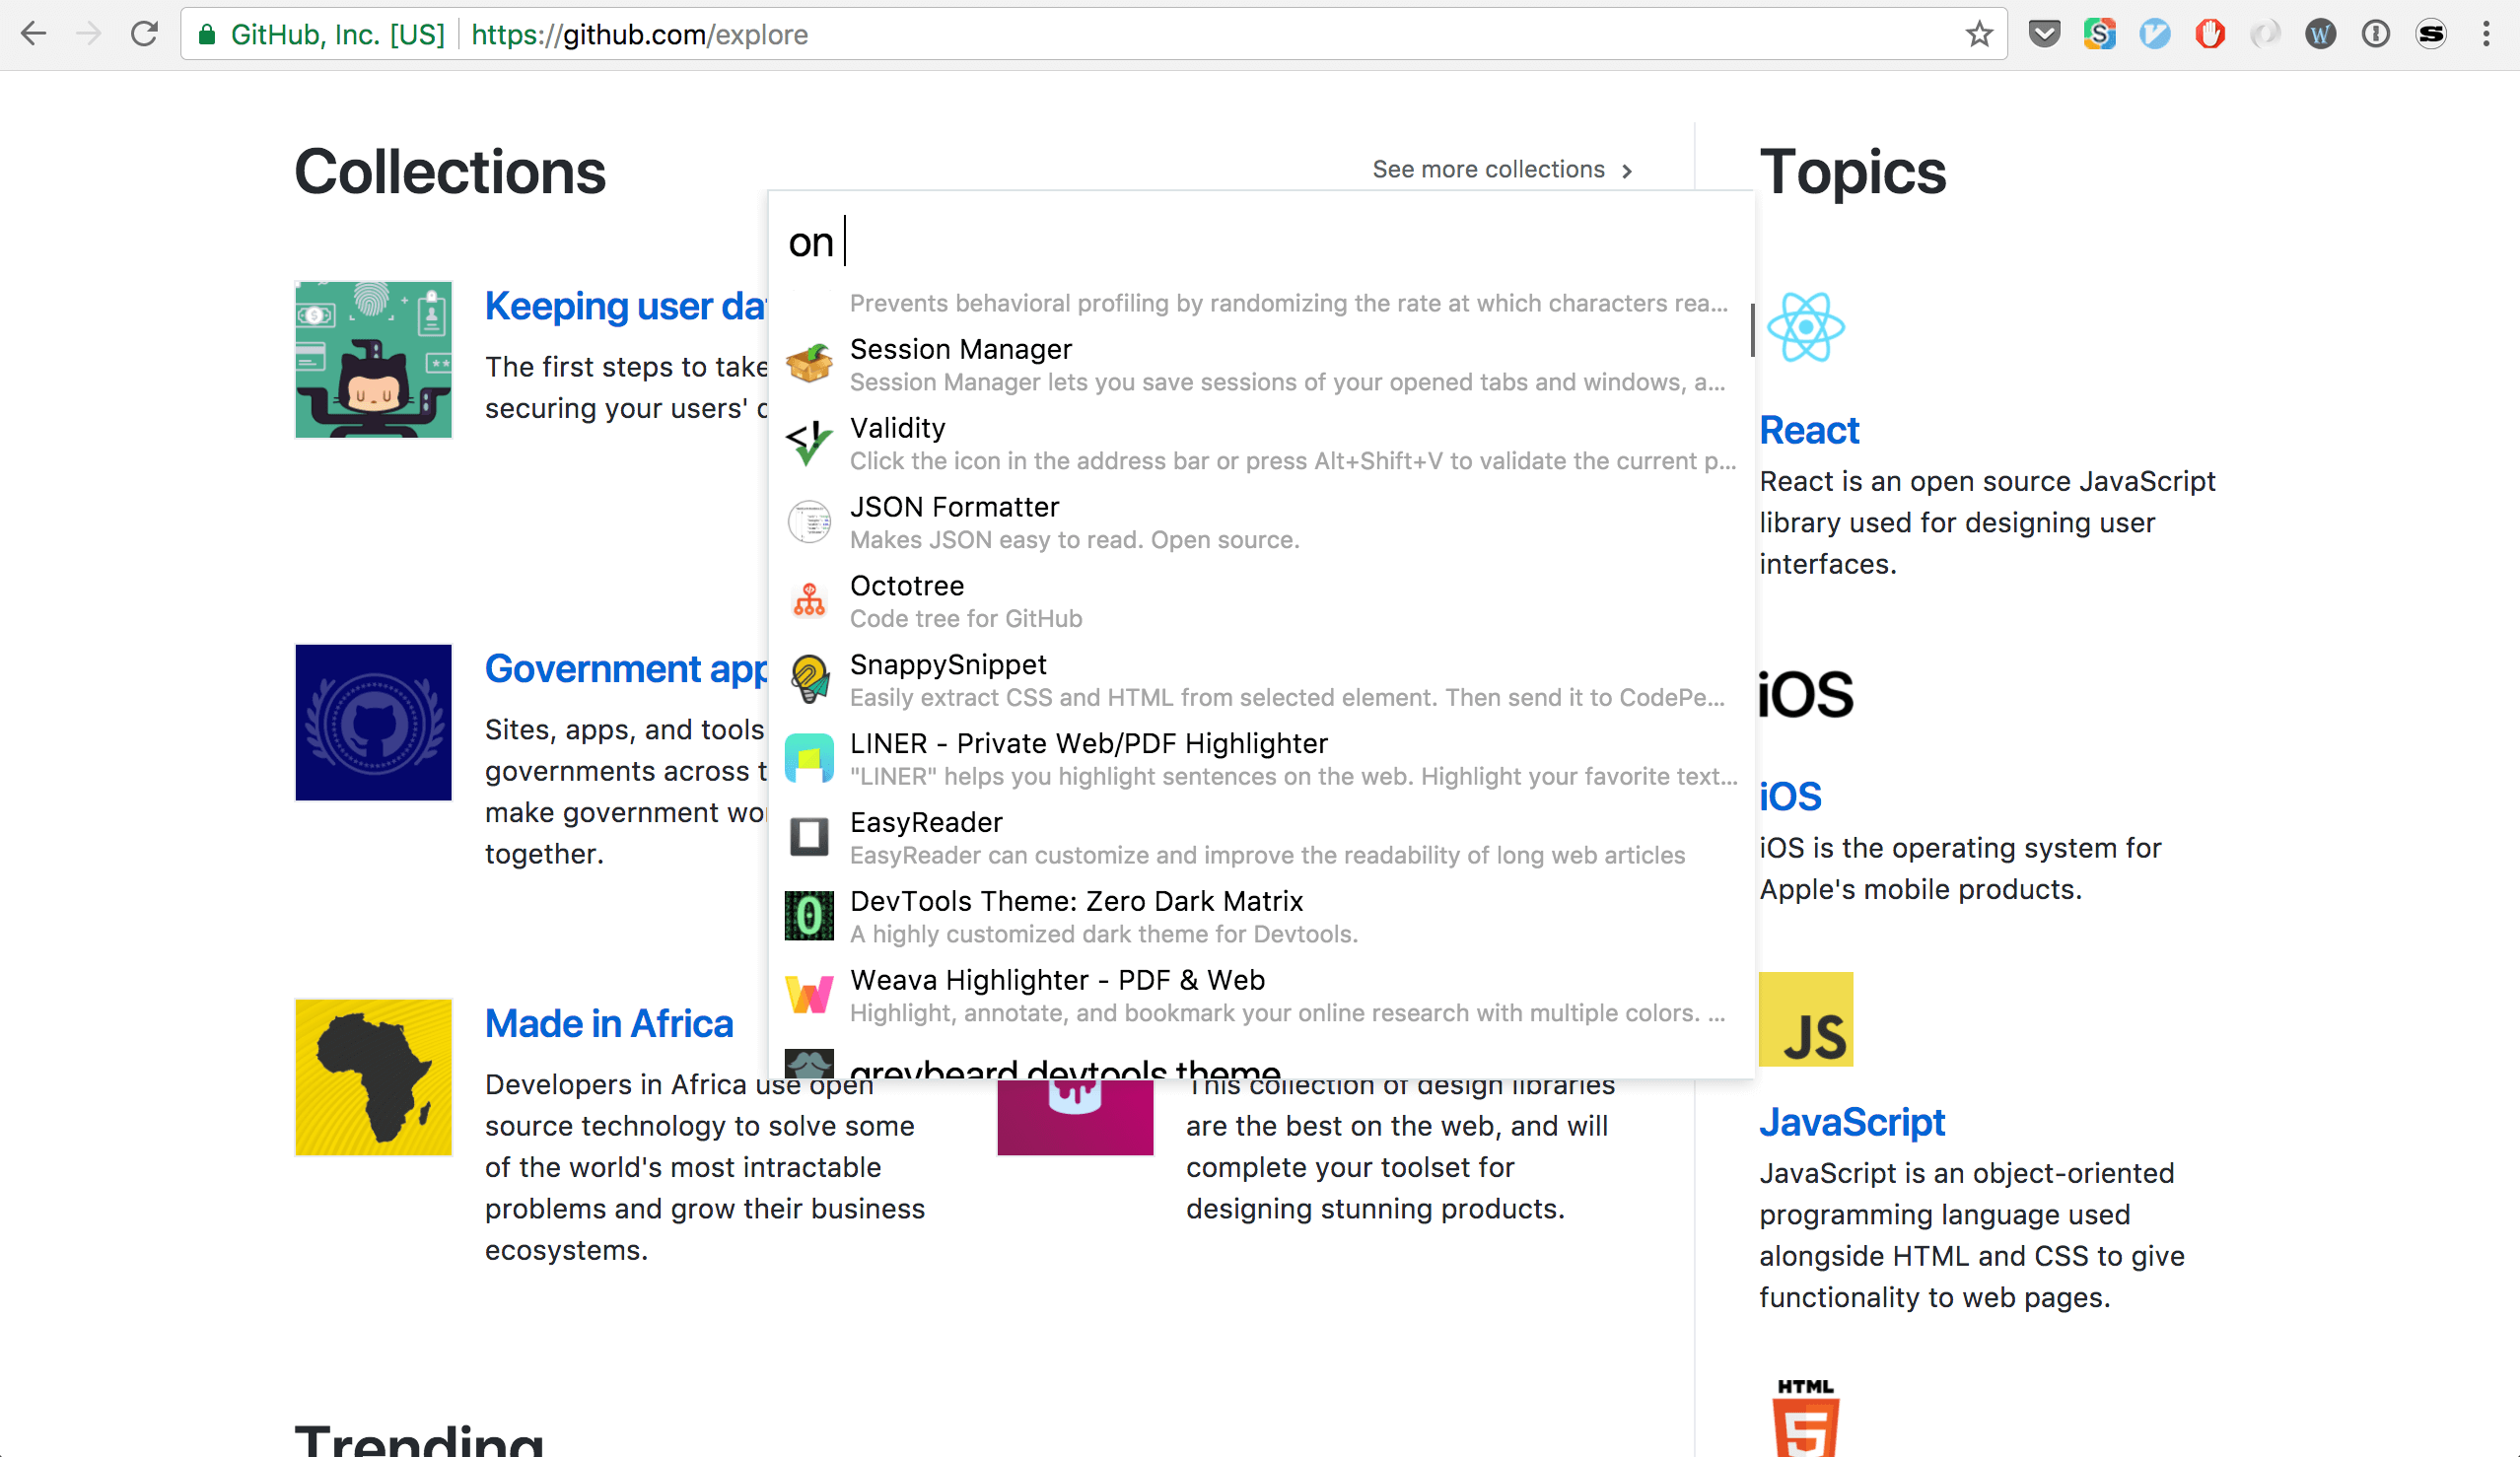Image resolution: width=2520 pixels, height=1457 pixels.
Task: Open the Made in Africa collection
Action: tap(608, 1023)
